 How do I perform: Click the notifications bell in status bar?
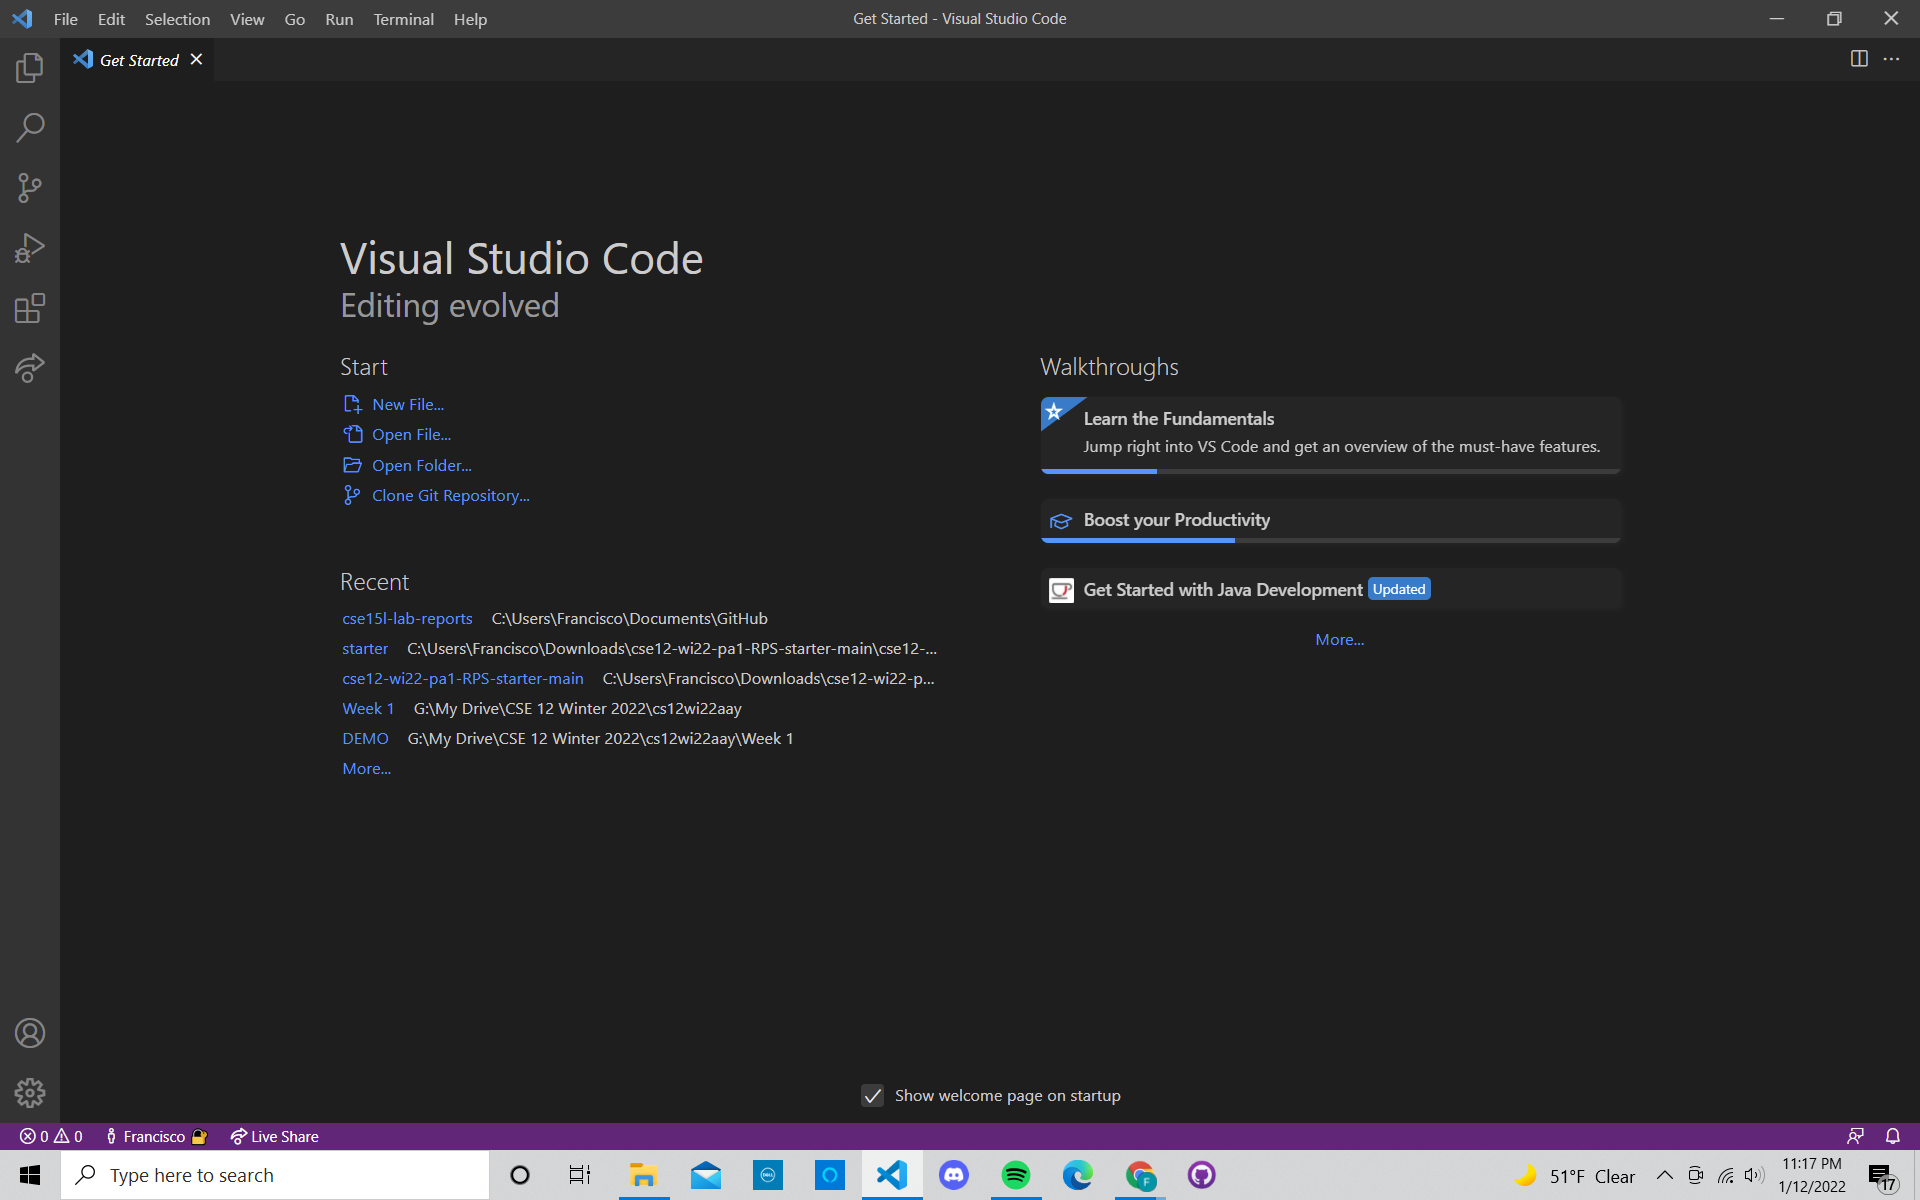coord(1892,1136)
